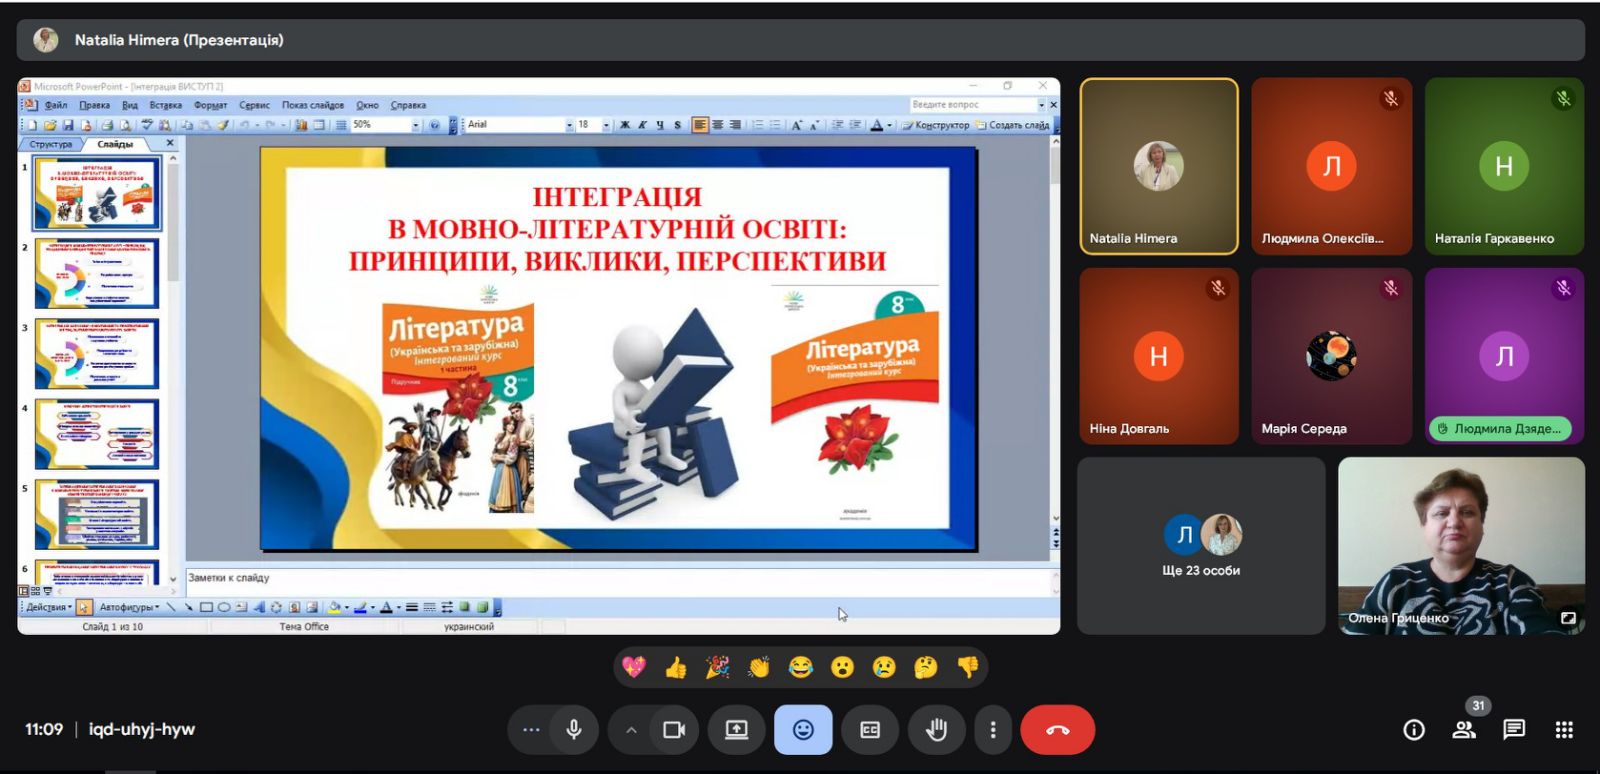Screen dimensions: 1600x774
Task: Open the emoji reactions panel button
Action: click(x=802, y=730)
